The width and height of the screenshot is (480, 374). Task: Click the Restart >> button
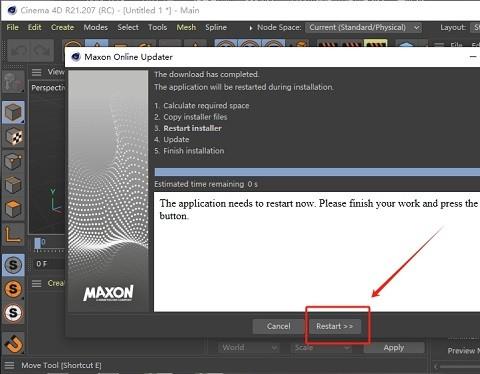(335, 326)
